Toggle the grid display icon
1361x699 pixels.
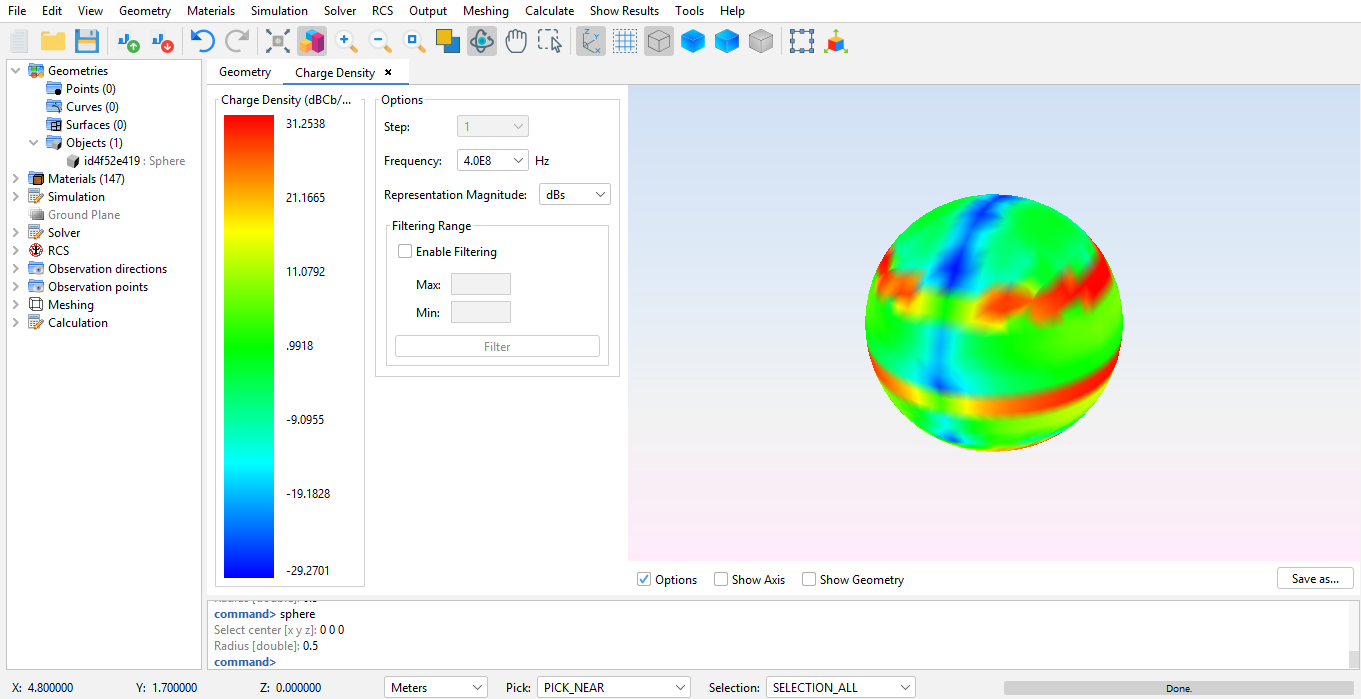coord(625,41)
